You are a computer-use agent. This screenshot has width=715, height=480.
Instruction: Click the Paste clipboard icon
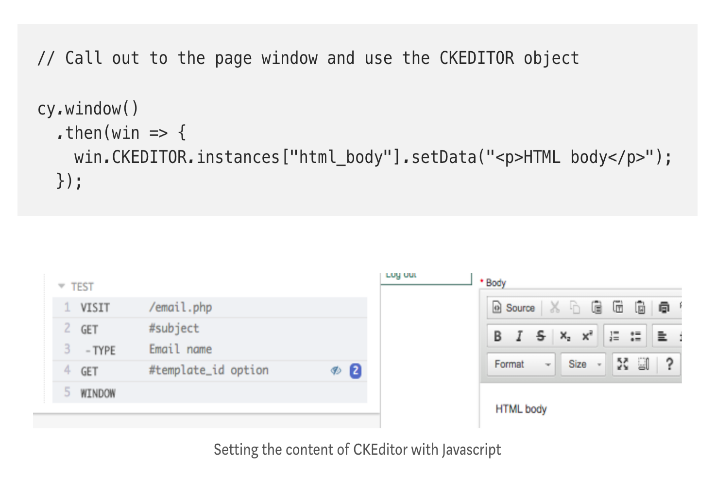pyautogui.click(x=596, y=308)
